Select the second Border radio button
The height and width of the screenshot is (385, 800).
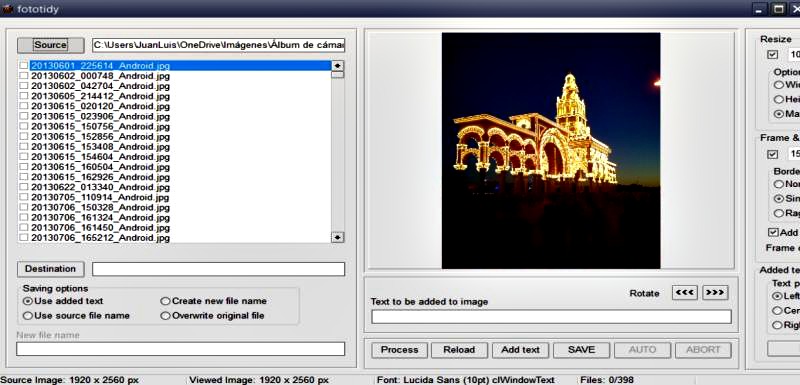point(779,198)
